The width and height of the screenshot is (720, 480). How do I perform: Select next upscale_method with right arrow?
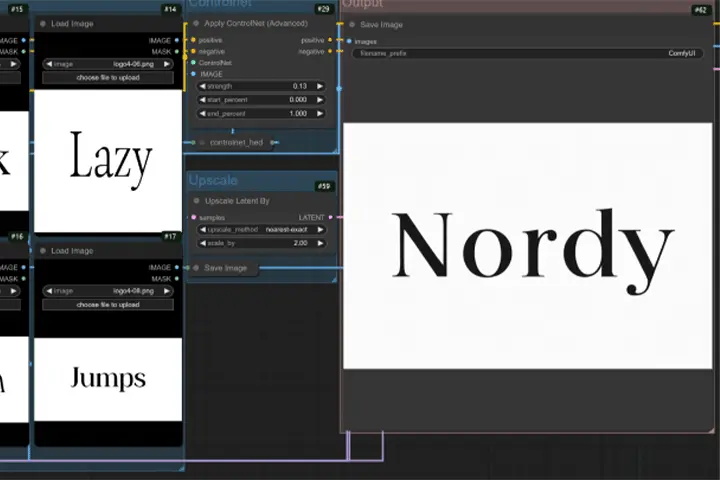tap(320, 229)
